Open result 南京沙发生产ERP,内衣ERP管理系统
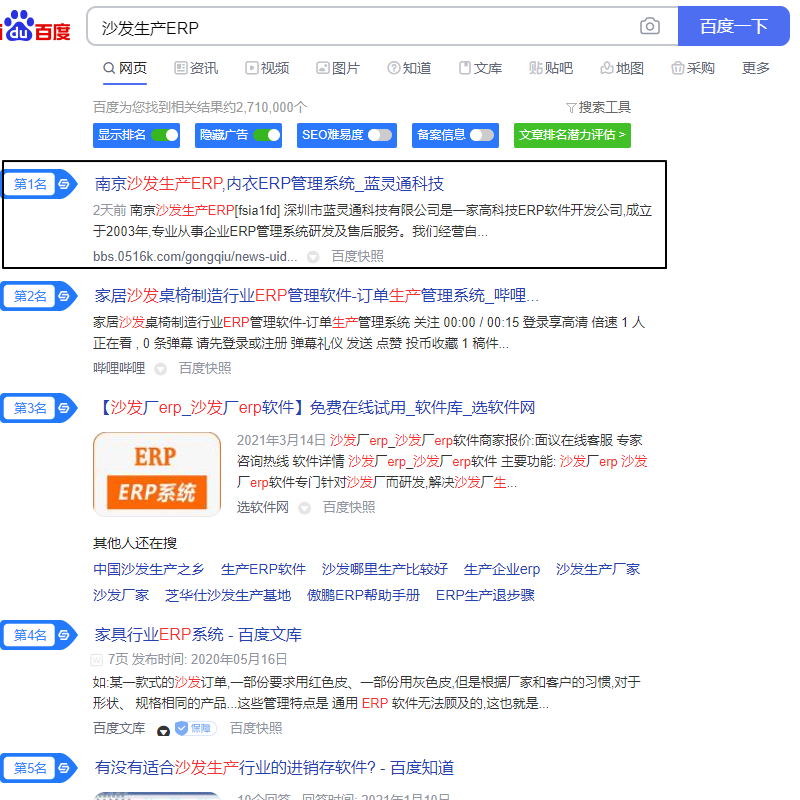 point(269,184)
